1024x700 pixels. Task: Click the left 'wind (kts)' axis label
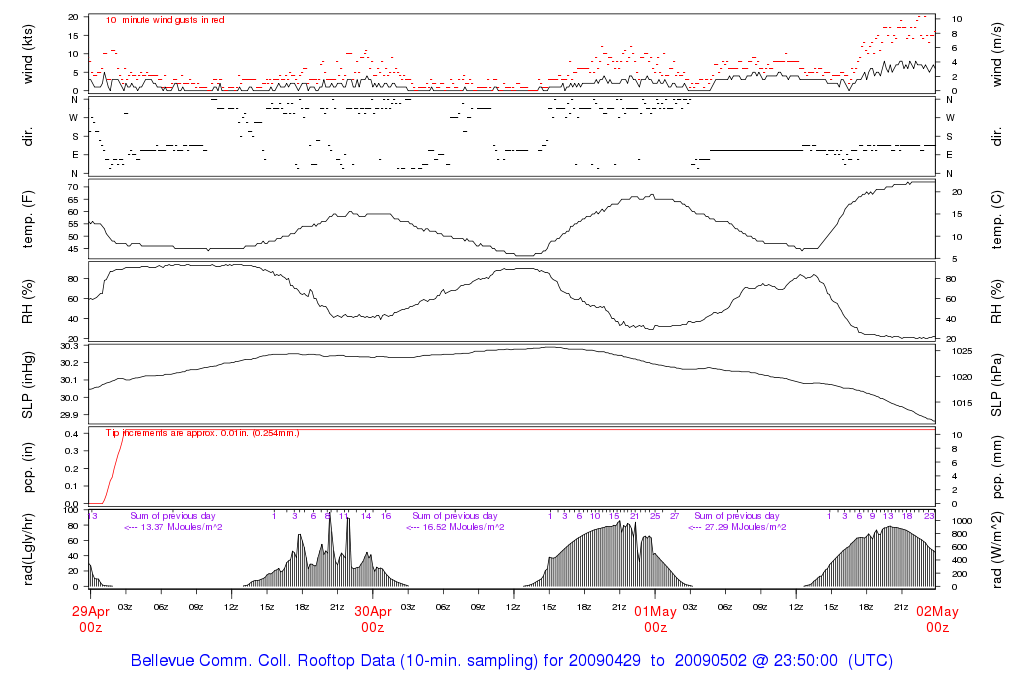[27, 54]
